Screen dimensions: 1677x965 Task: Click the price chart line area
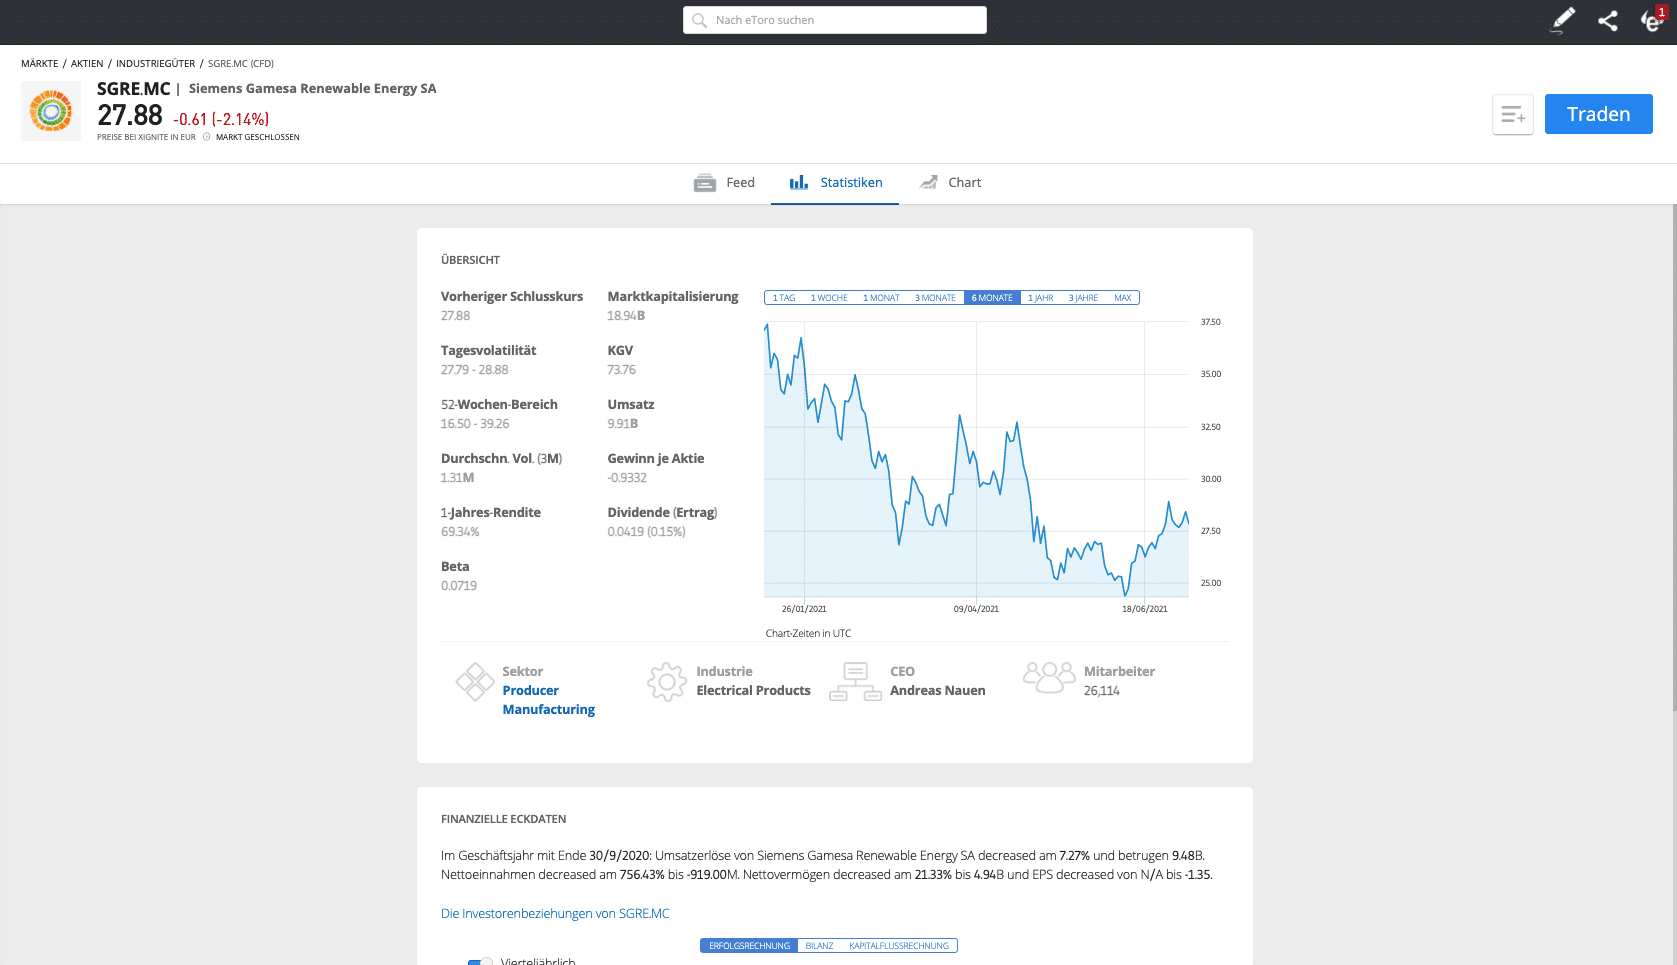(x=976, y=460)
